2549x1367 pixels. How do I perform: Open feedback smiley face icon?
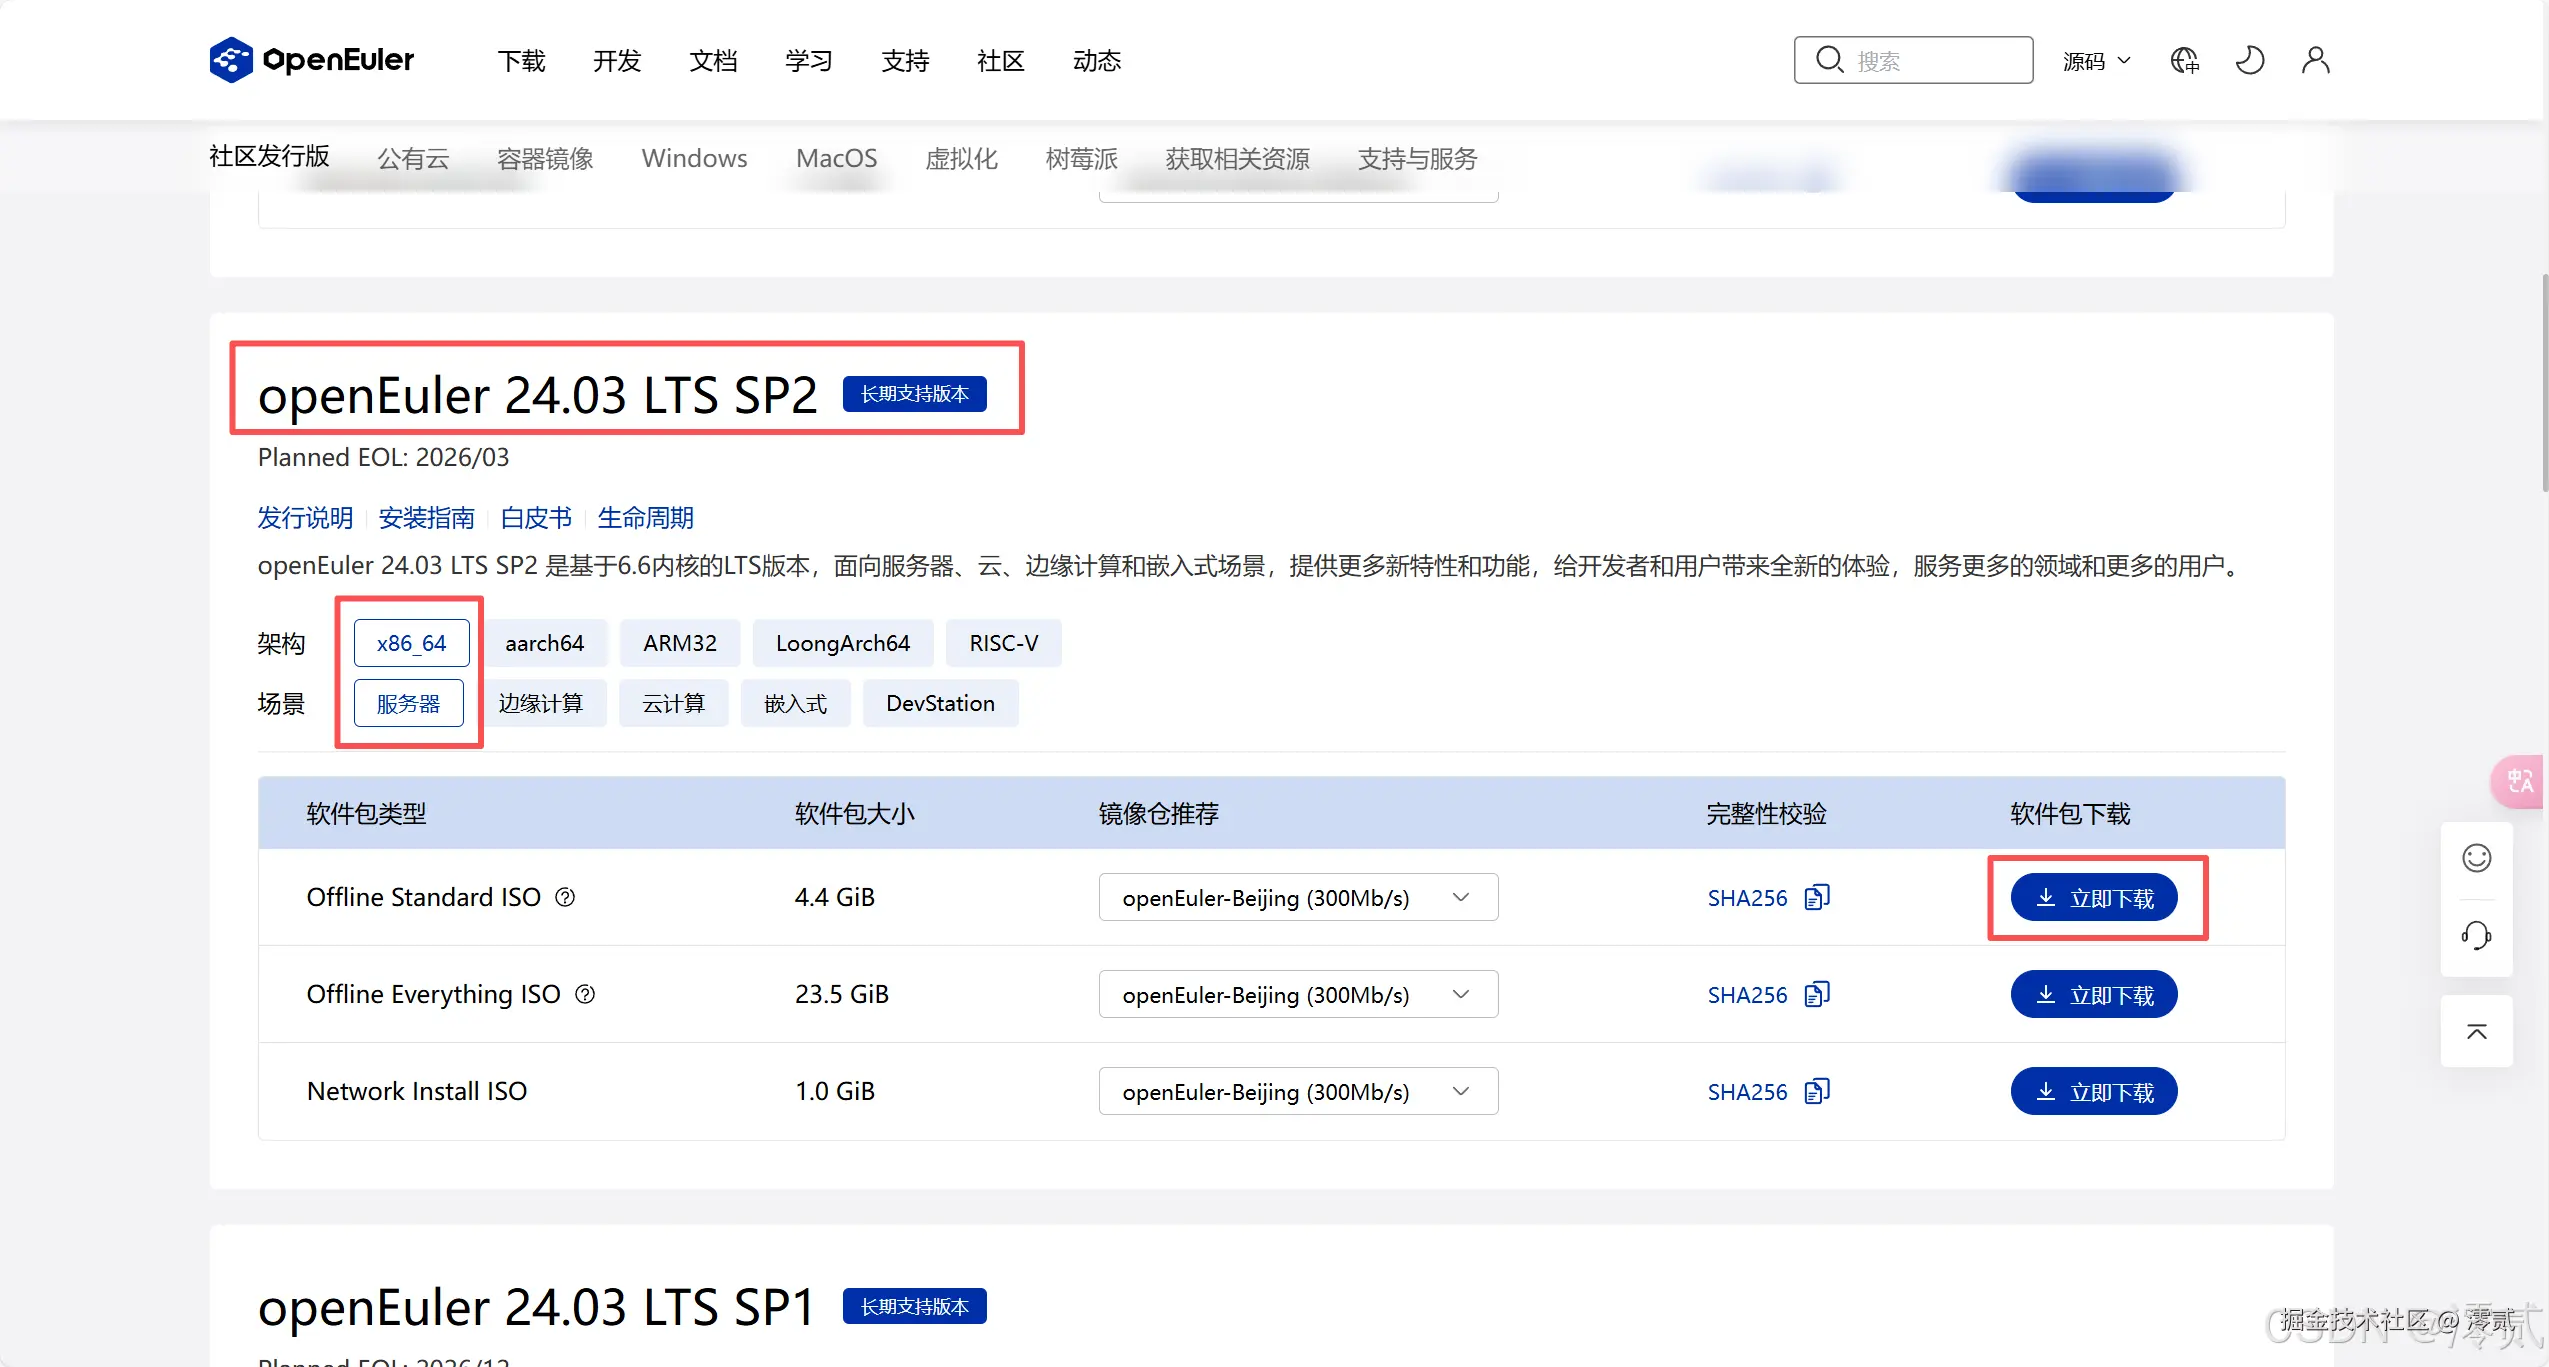coord(2476,858)
